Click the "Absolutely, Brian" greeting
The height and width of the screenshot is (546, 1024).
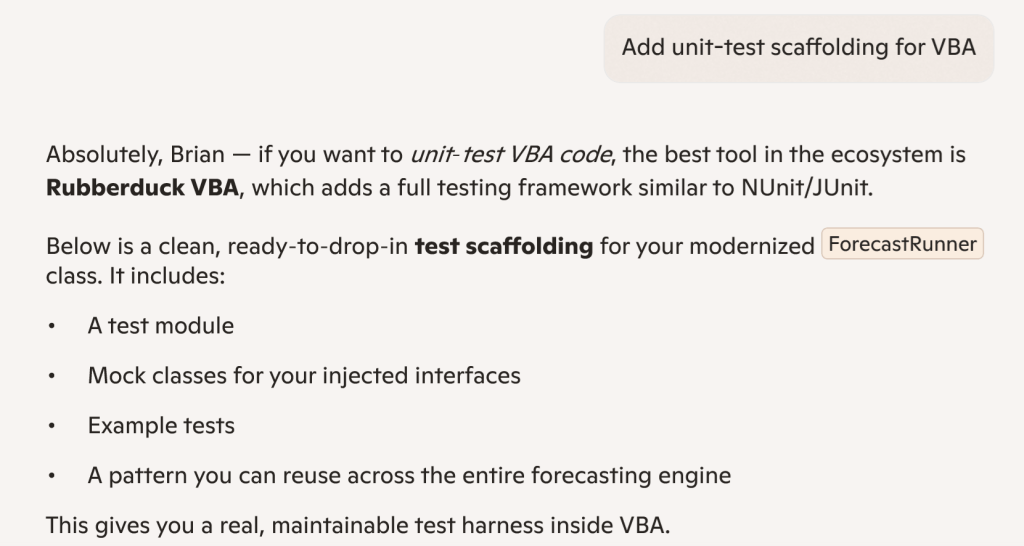(x=121, y=155)
